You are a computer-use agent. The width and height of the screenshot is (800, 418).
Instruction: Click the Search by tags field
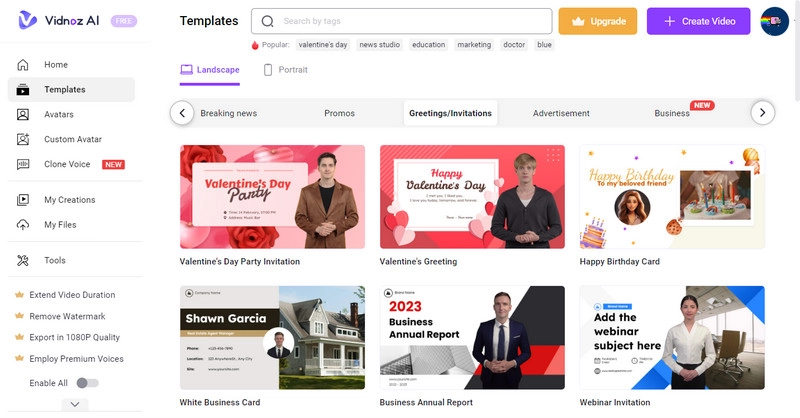tap(412, 21)
